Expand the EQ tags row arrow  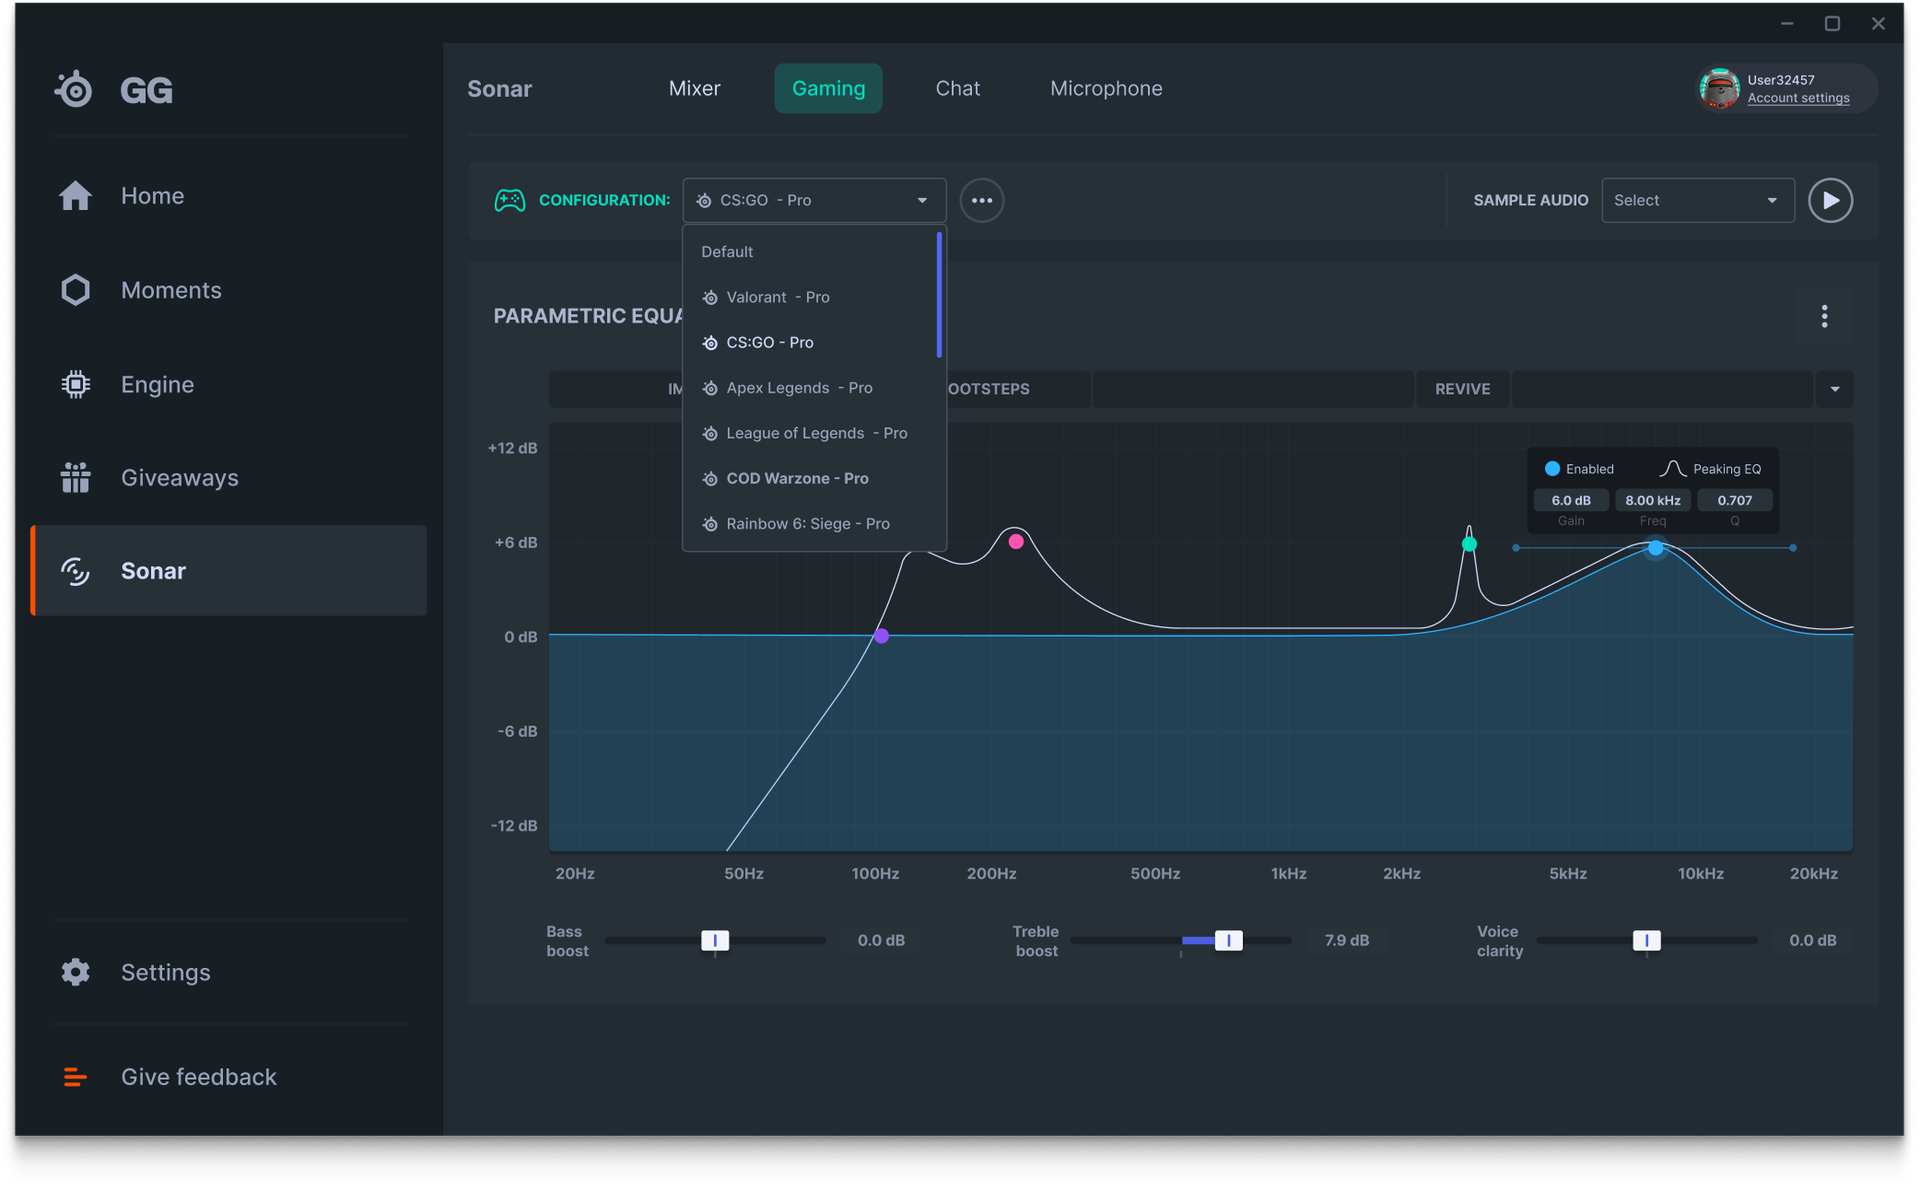(x=1834, y=389)
